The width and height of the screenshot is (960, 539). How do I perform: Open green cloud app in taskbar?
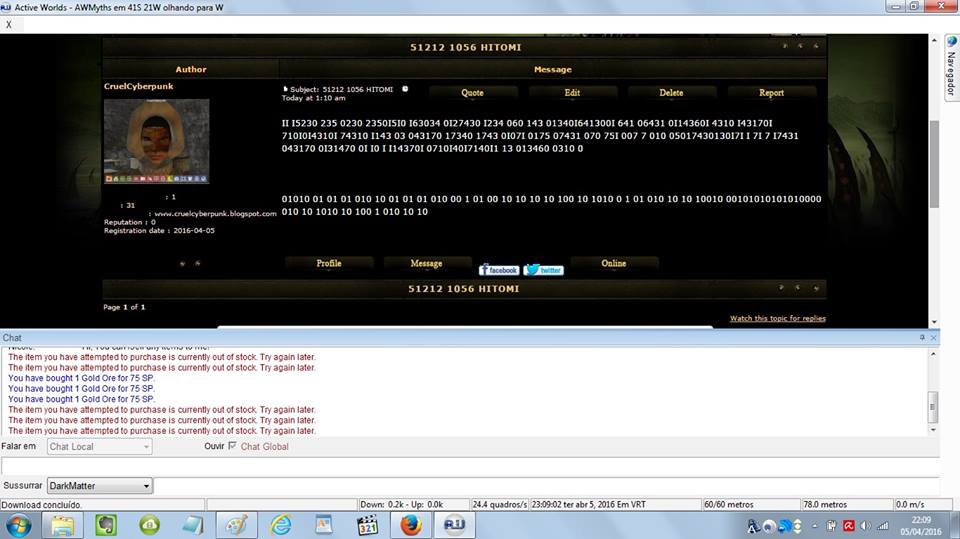(149, 525)
